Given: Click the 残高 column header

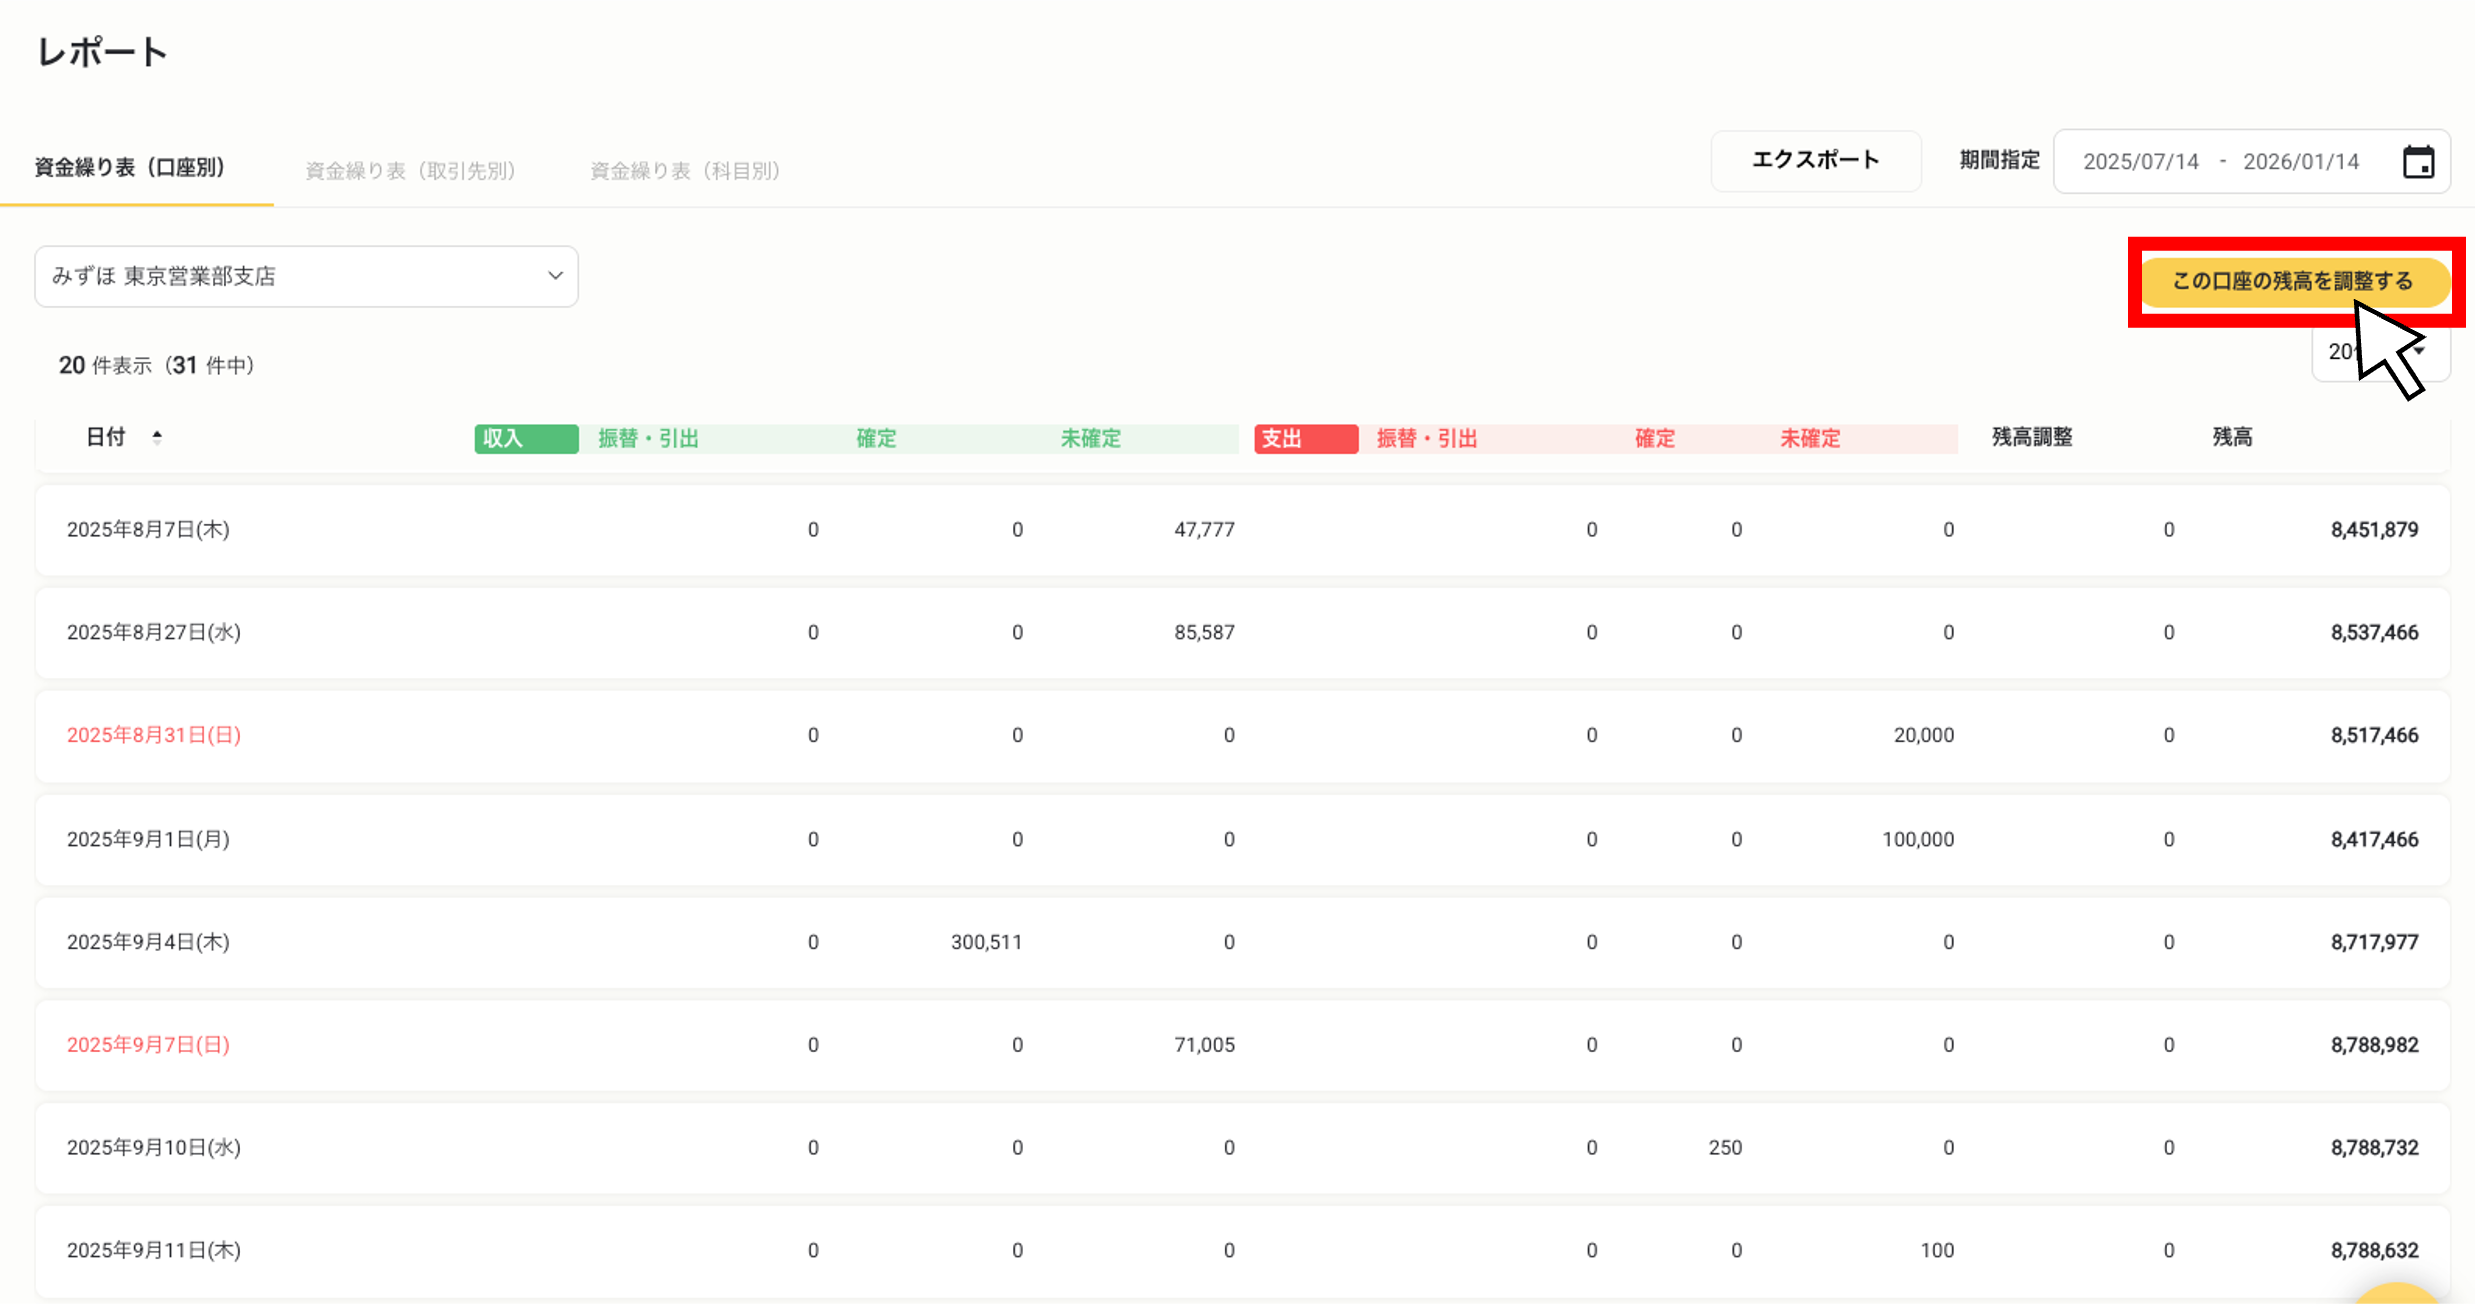Looking at the screenshot, I should (x=2233, y=437).
